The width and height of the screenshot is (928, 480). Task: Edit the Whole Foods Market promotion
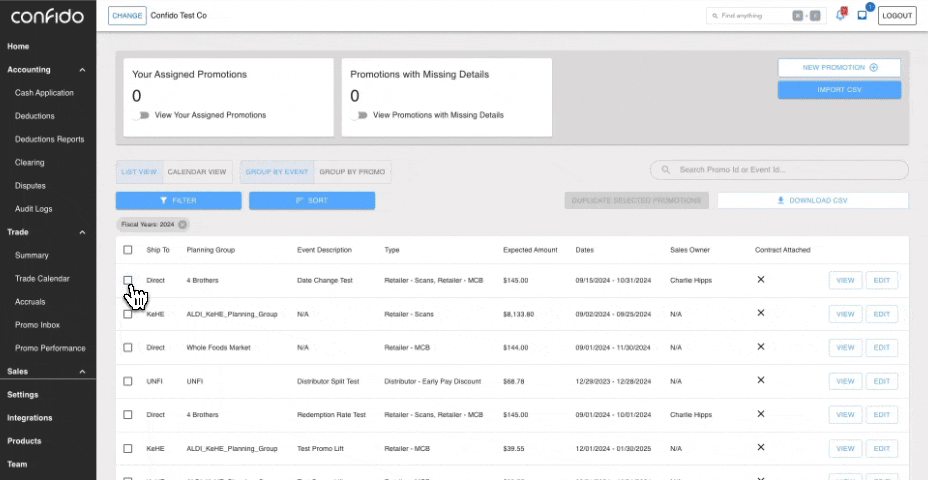coord(882,348)
